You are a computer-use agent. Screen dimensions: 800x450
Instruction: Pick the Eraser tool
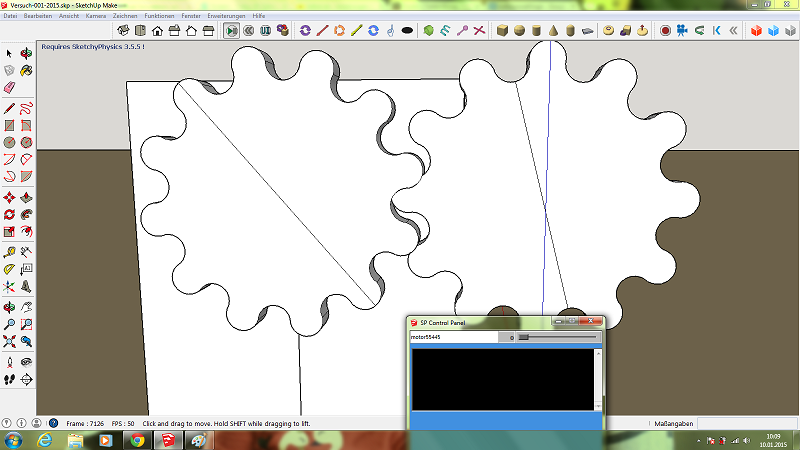pos(9,88)
